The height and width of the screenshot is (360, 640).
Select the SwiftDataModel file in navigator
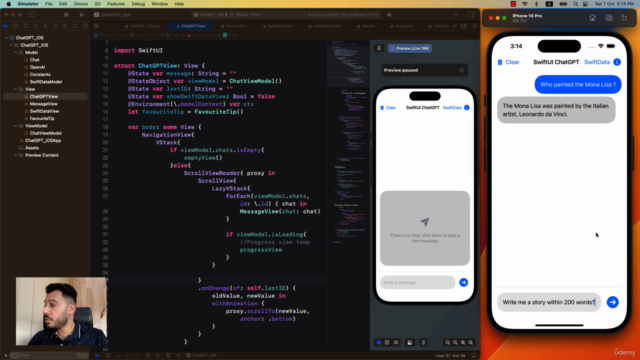tap(45, 82)
